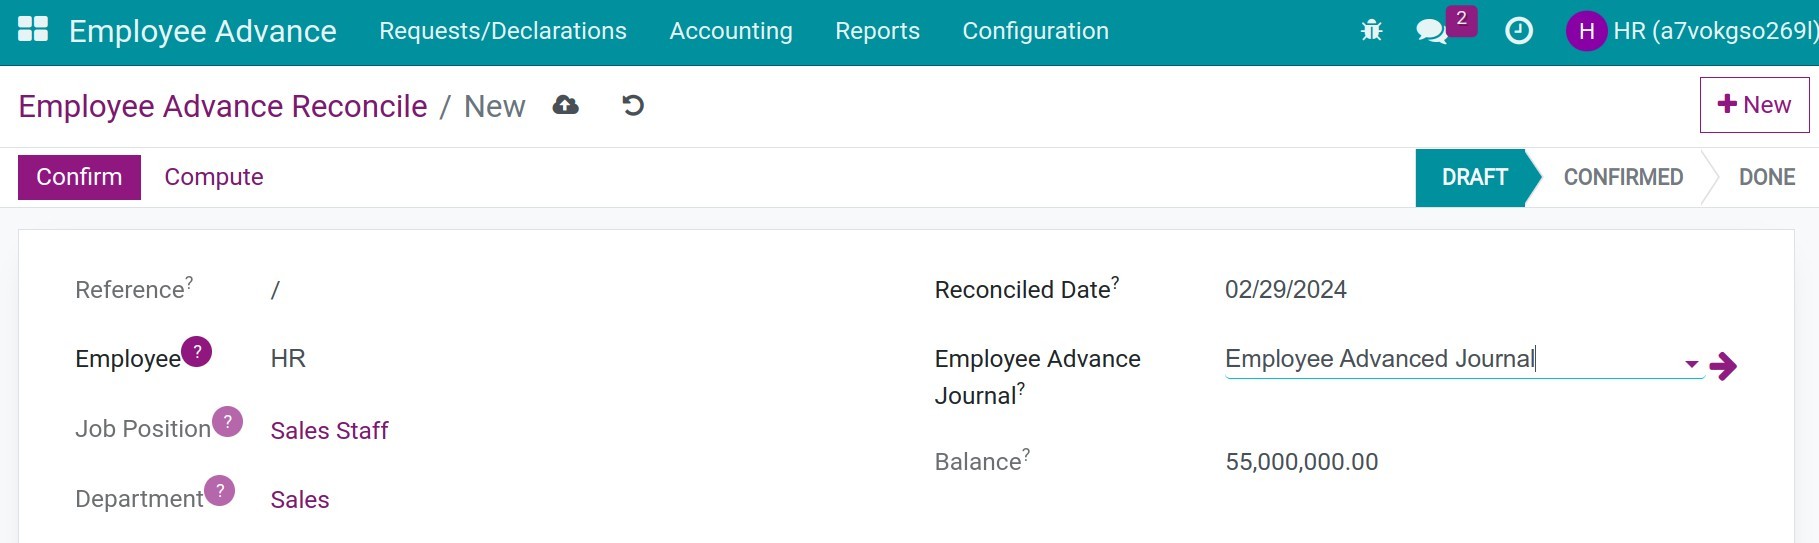Open journal record via arrow link icon
Image resolution: width=1819 pixels, height=543 pixels.
(1723, 366)
